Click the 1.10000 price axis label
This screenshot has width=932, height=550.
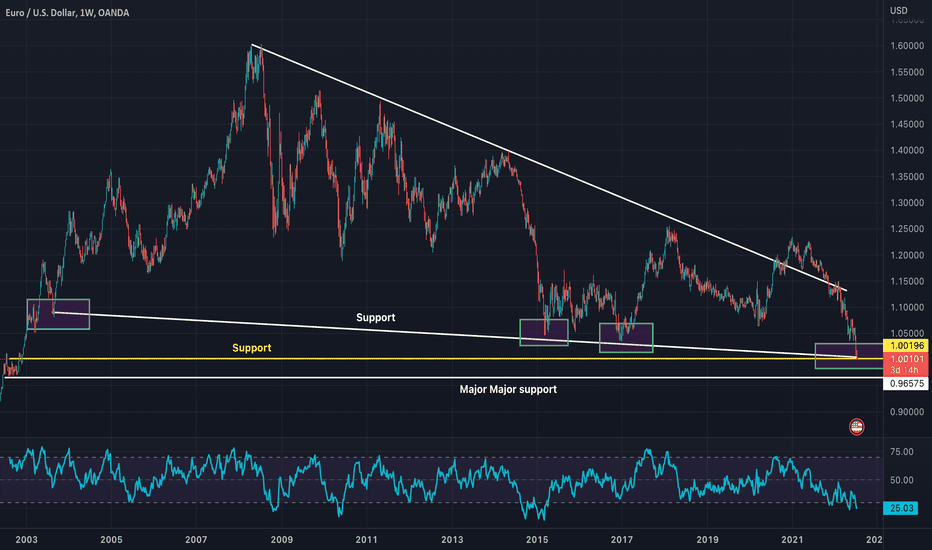coord(907,307)
